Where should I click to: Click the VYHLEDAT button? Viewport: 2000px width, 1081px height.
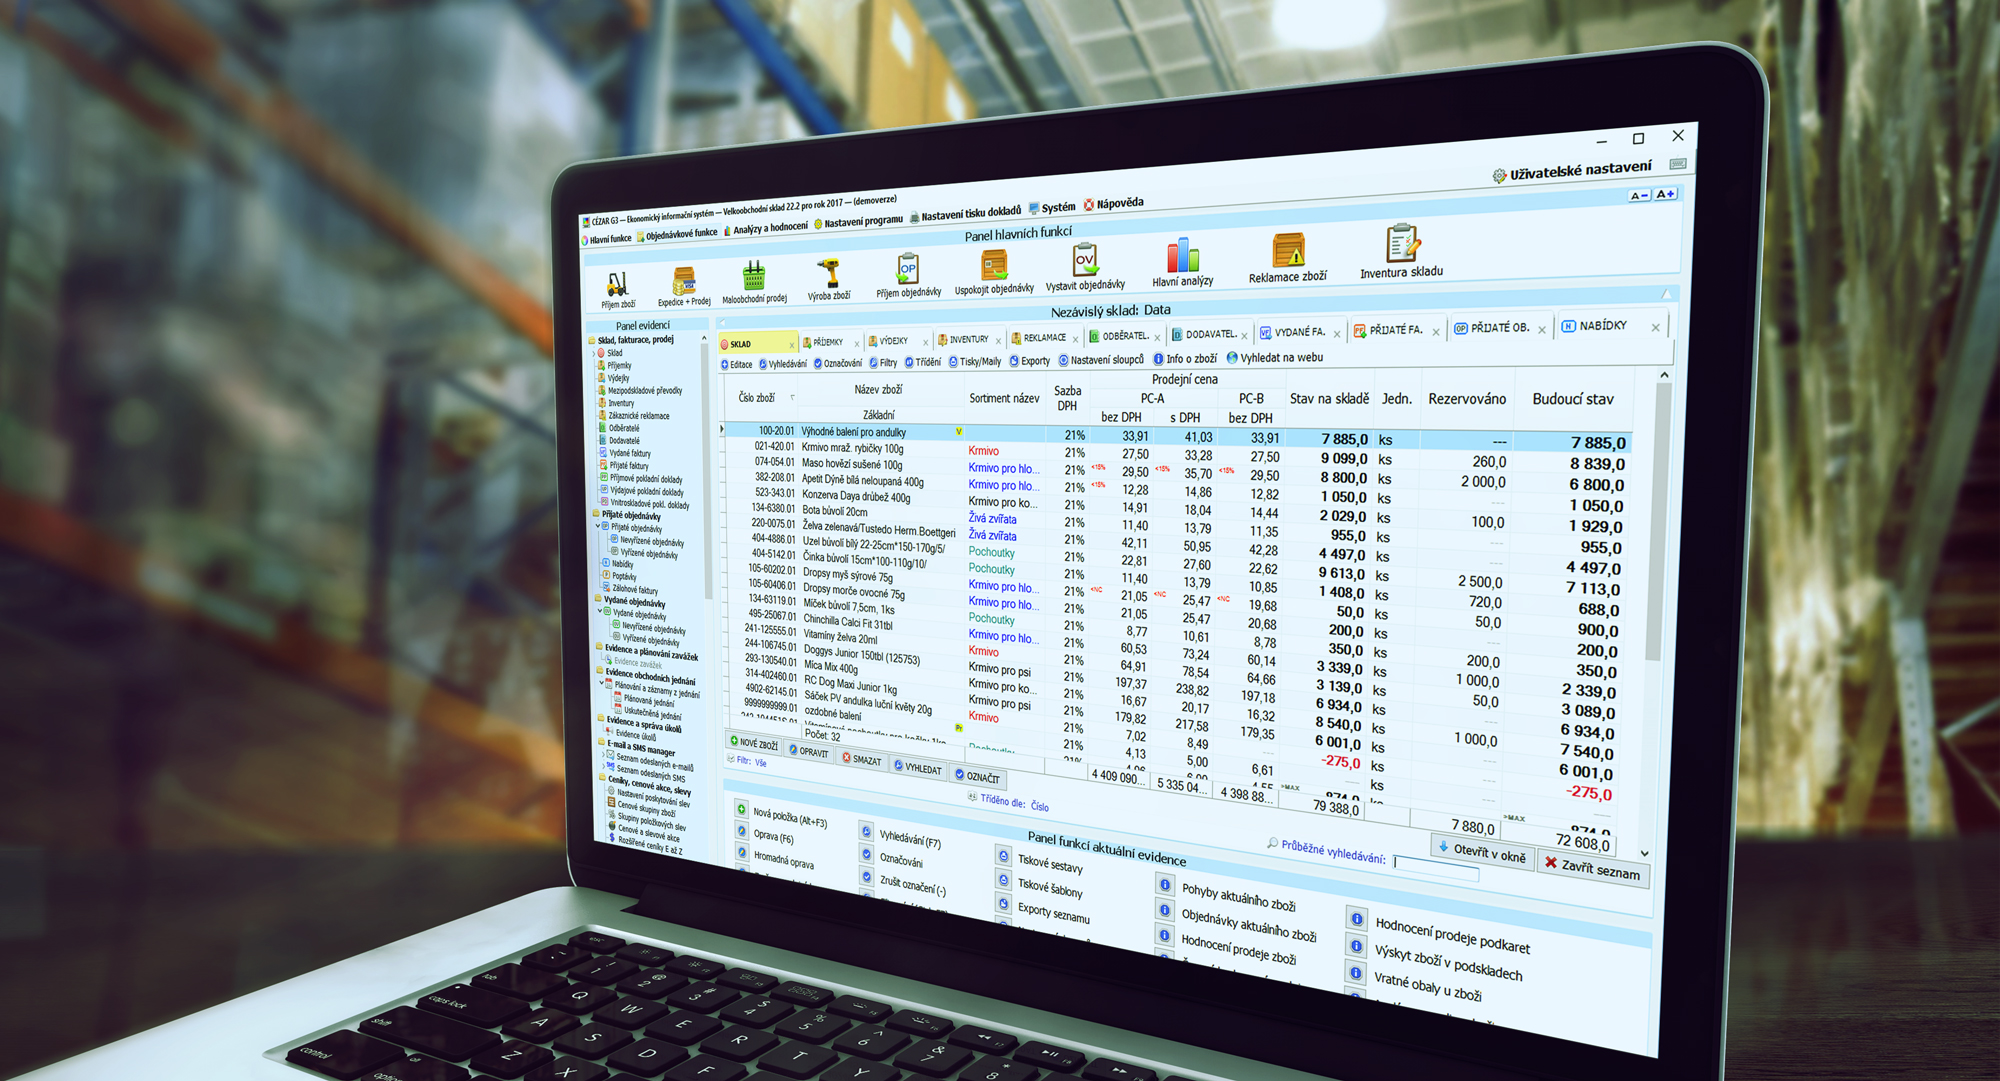pyautogui.click(x=918, y=767)
